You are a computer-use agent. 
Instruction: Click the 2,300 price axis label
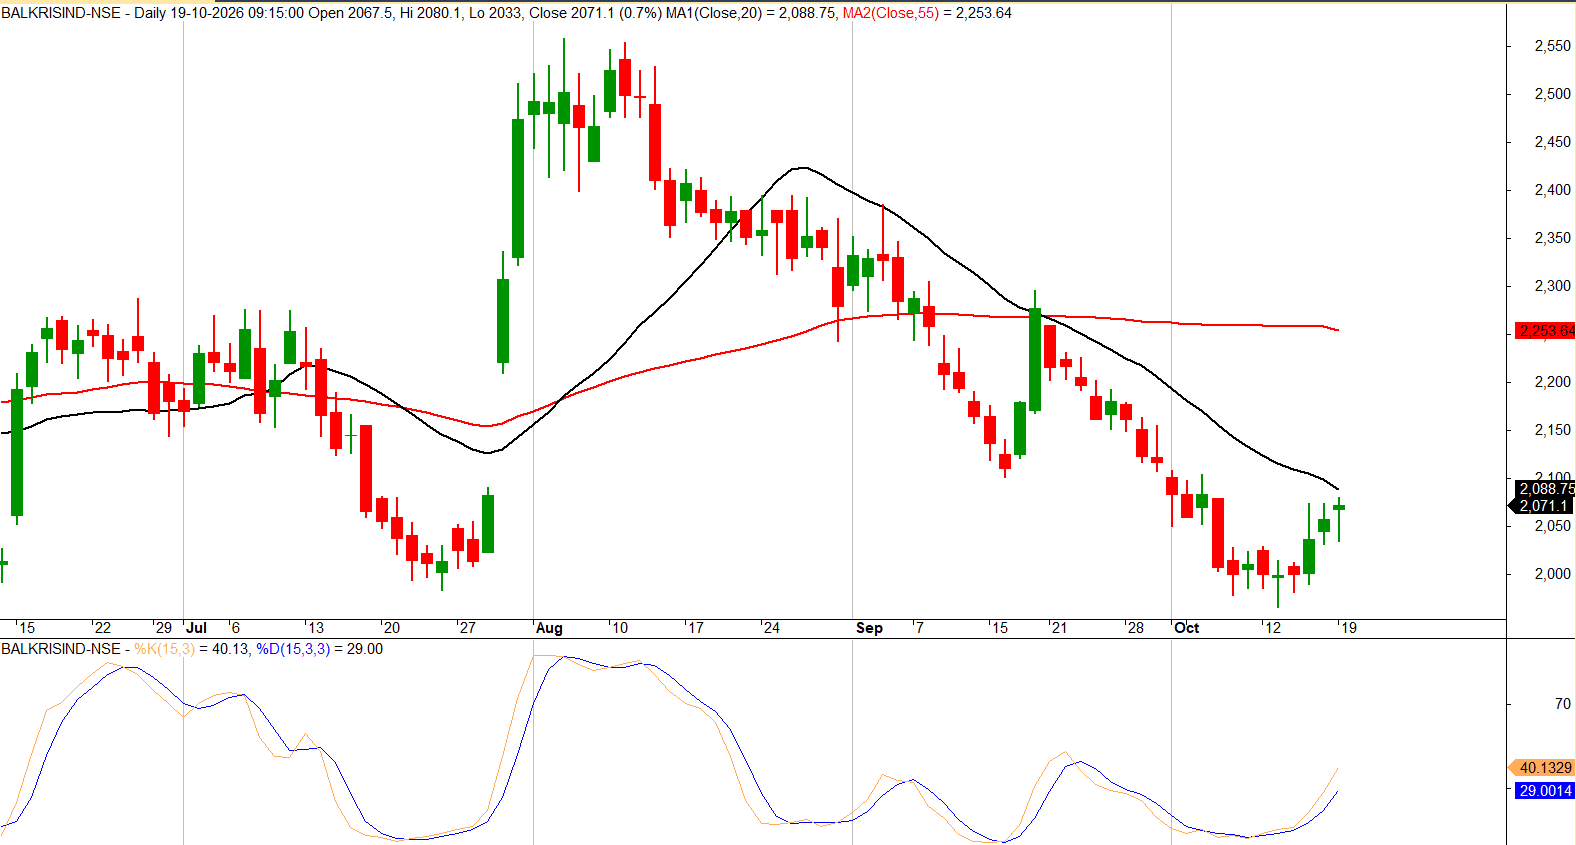click(x=1552, y=286)
